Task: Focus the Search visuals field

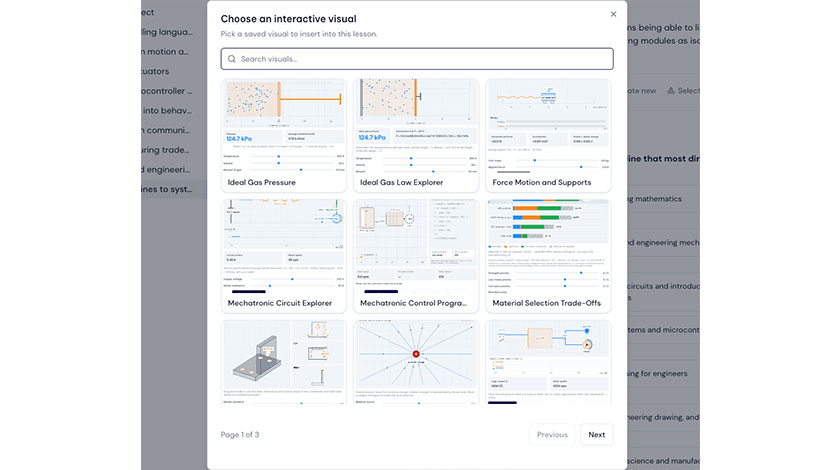Action: click(x=417, y=59)
